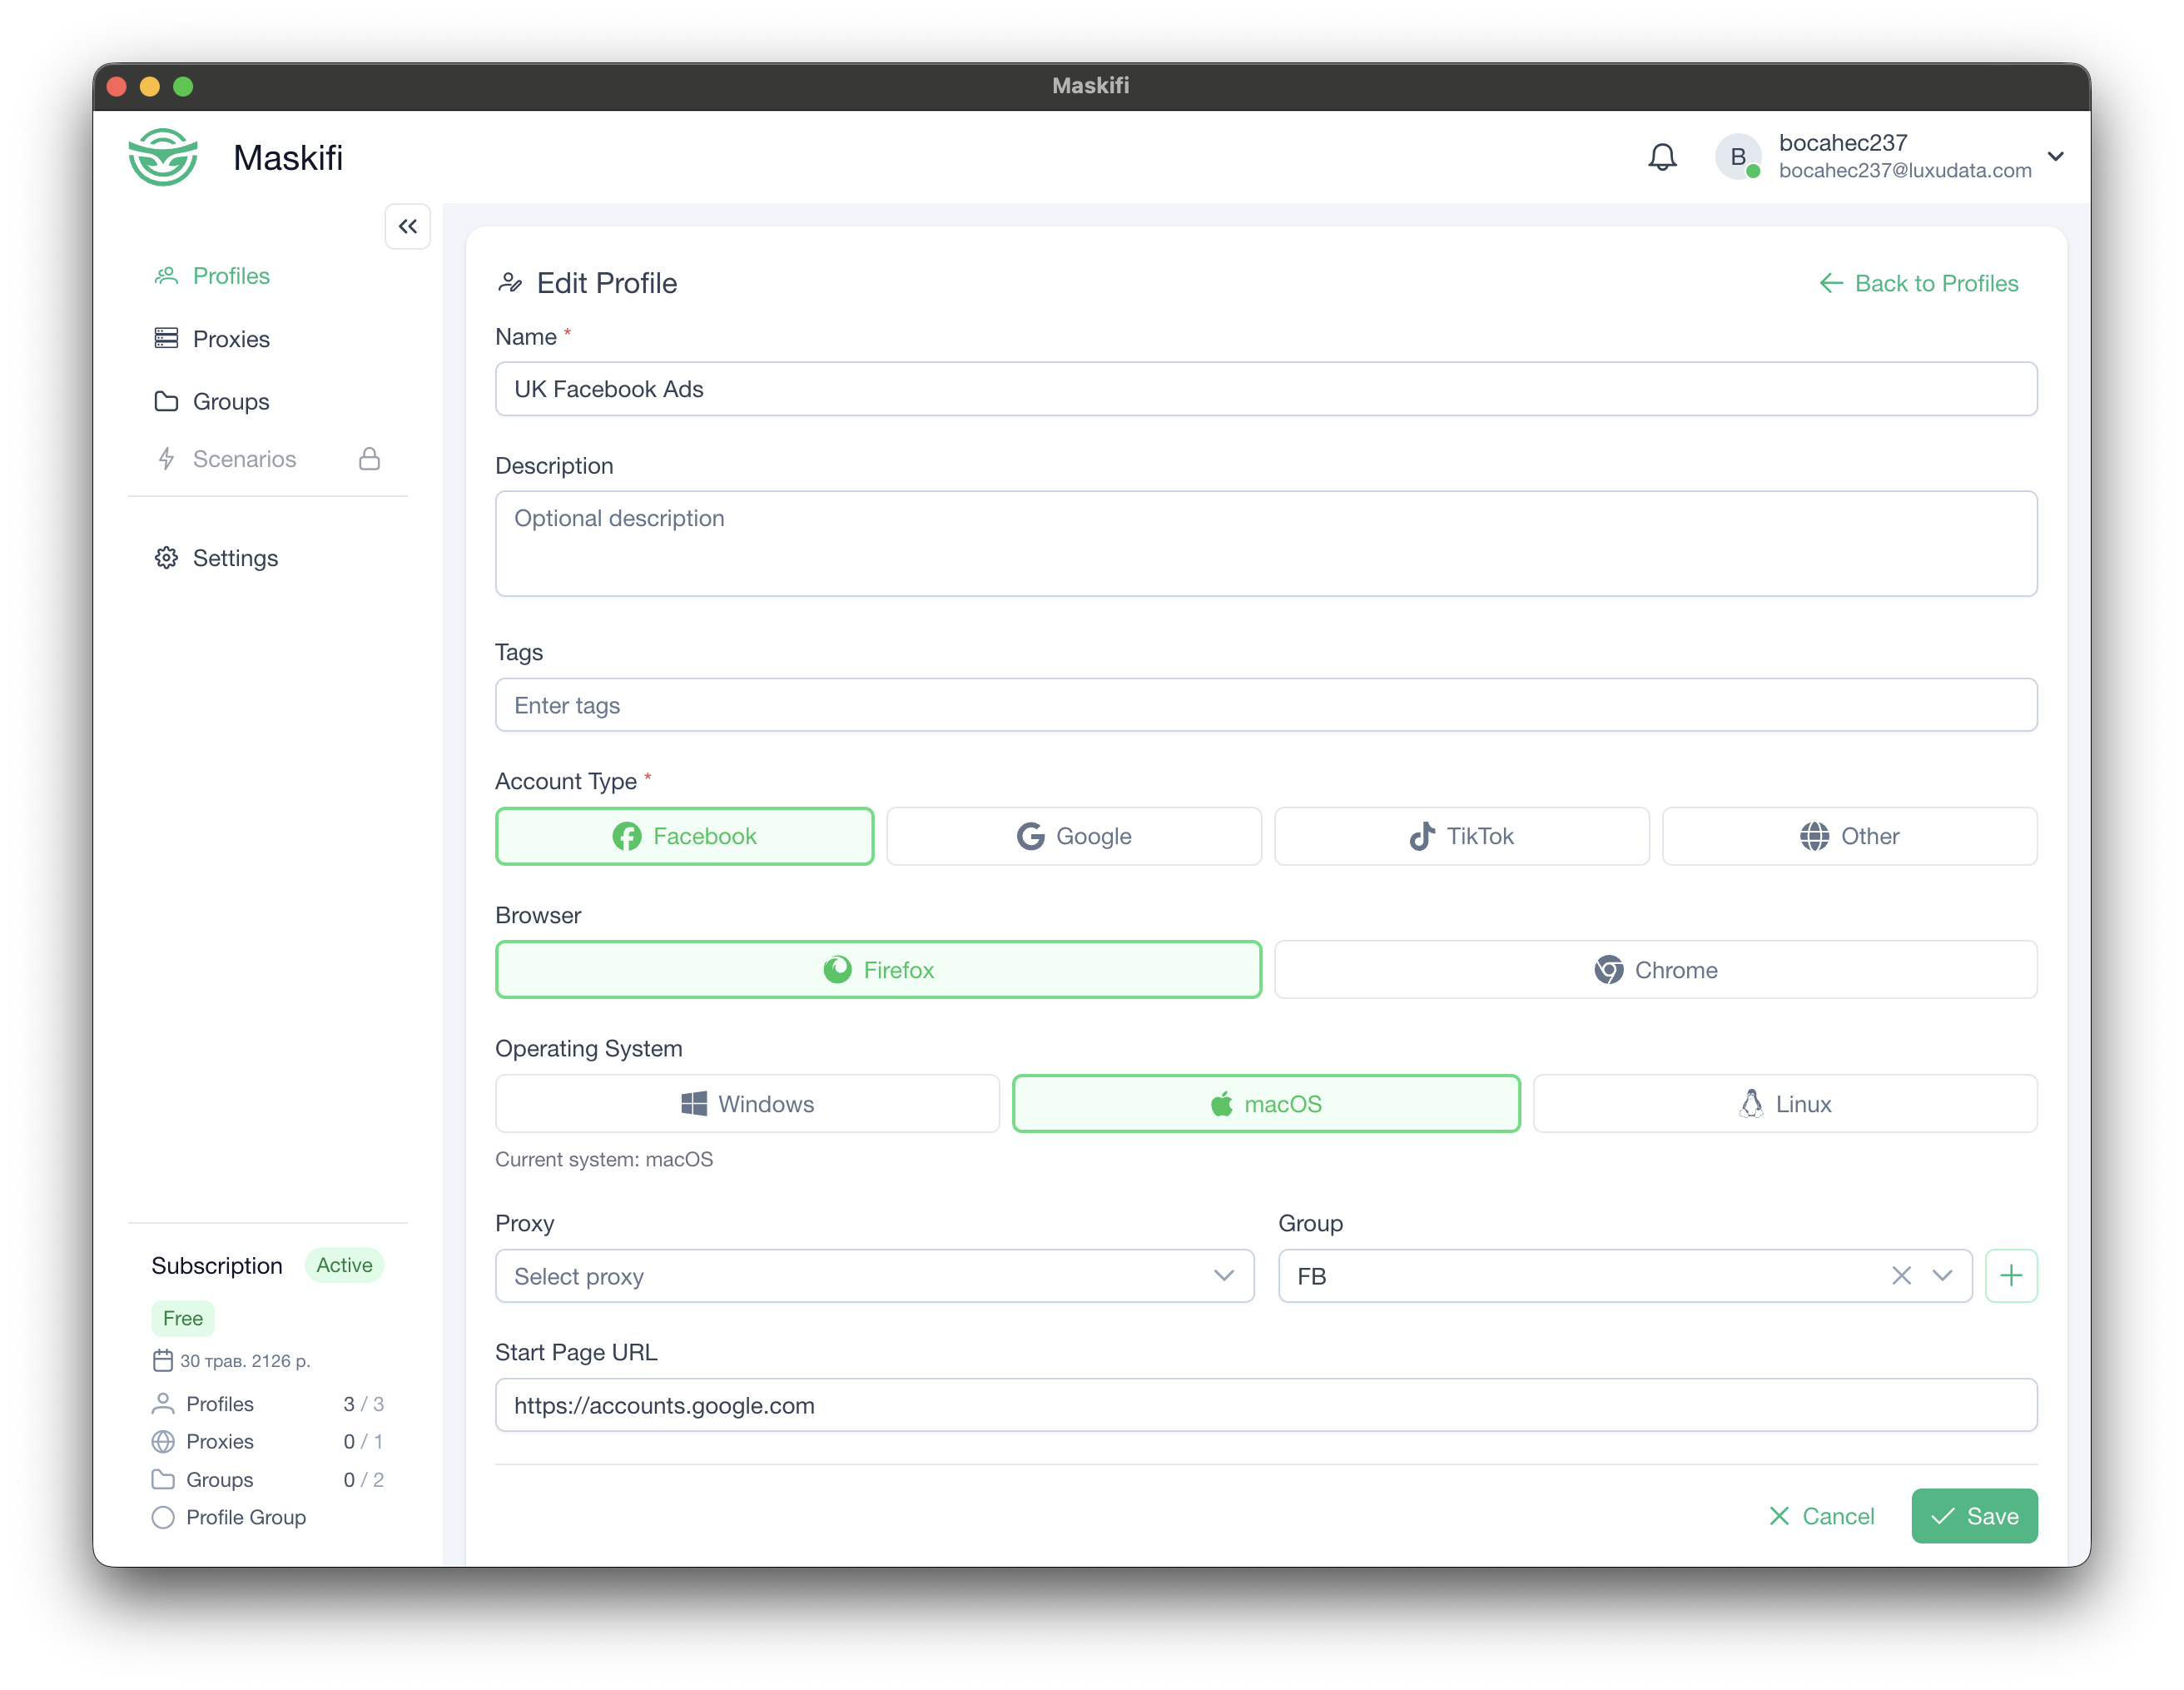
Task: Focus the Tags input field
Action: (x=1266, y=706)
